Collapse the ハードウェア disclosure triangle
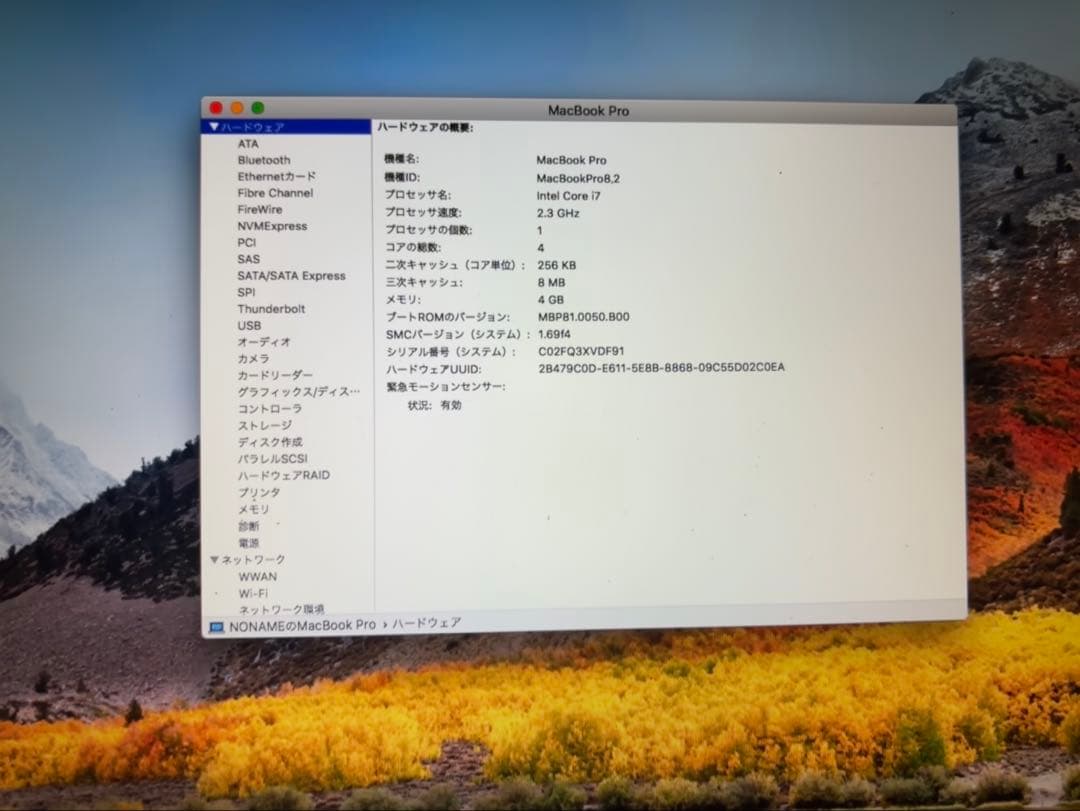The height and width of the screenshot is (811, 1080). [214, 127]
